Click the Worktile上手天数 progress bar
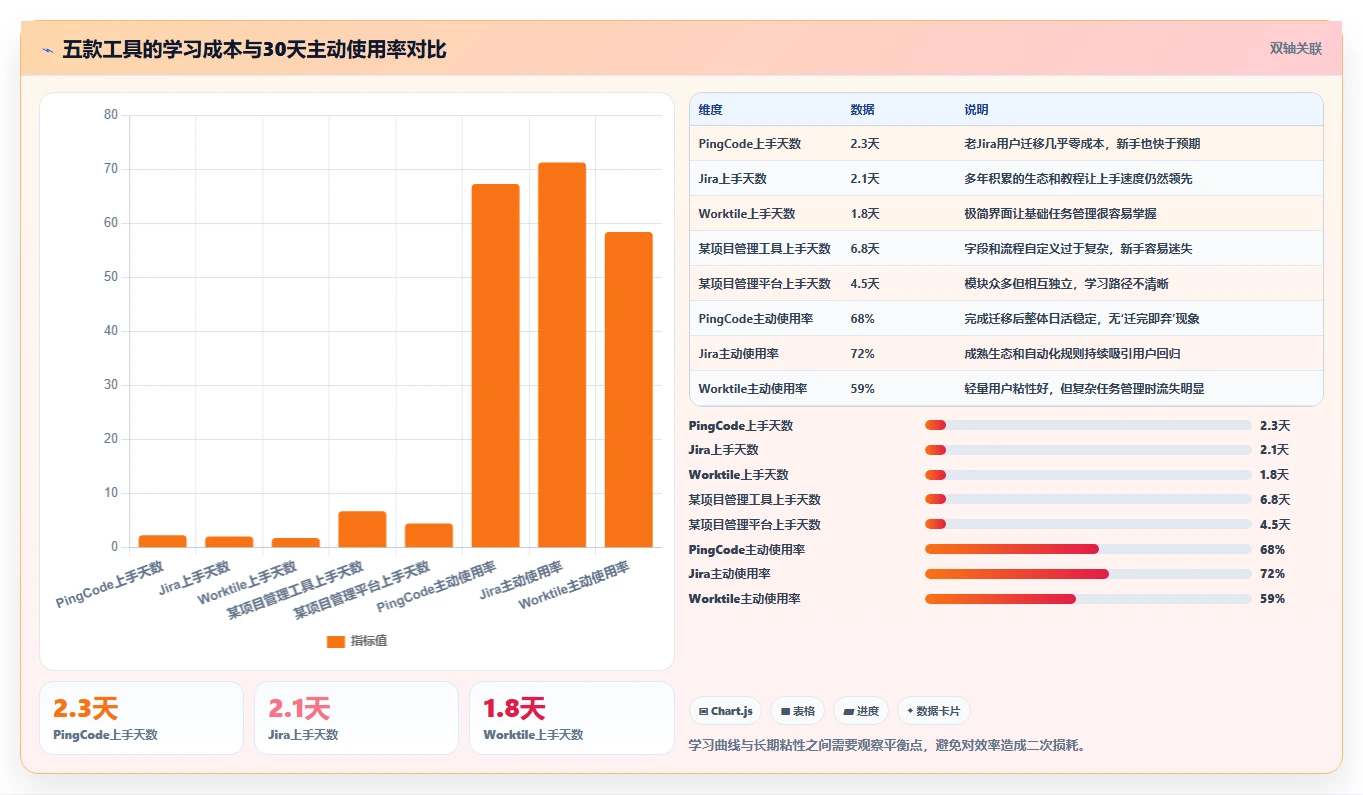 pos(1088,475)
